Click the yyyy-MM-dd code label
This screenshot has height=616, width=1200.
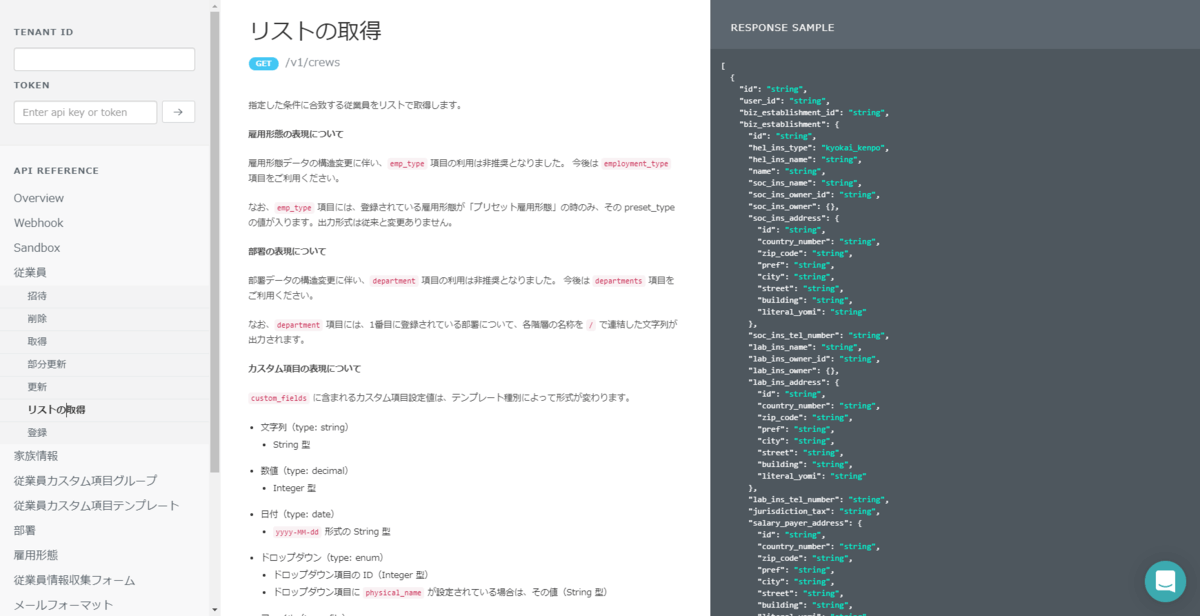click(297, 532)
